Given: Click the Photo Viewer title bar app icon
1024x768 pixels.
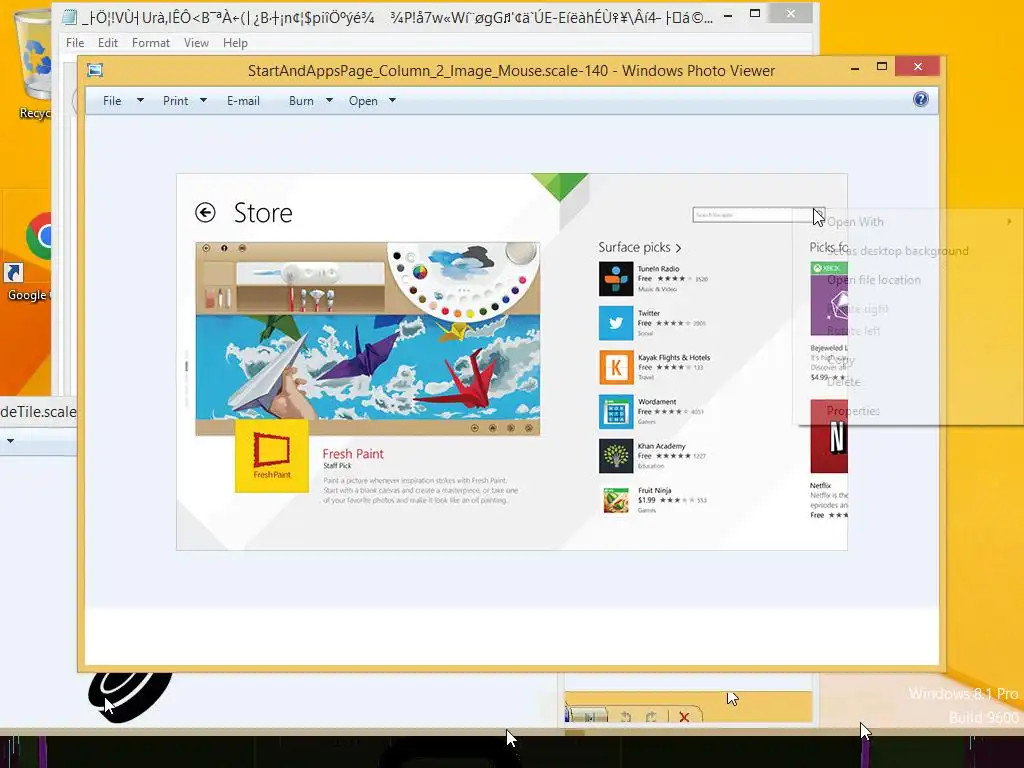Looking at the screenshot, I should [x=95, y=70].
